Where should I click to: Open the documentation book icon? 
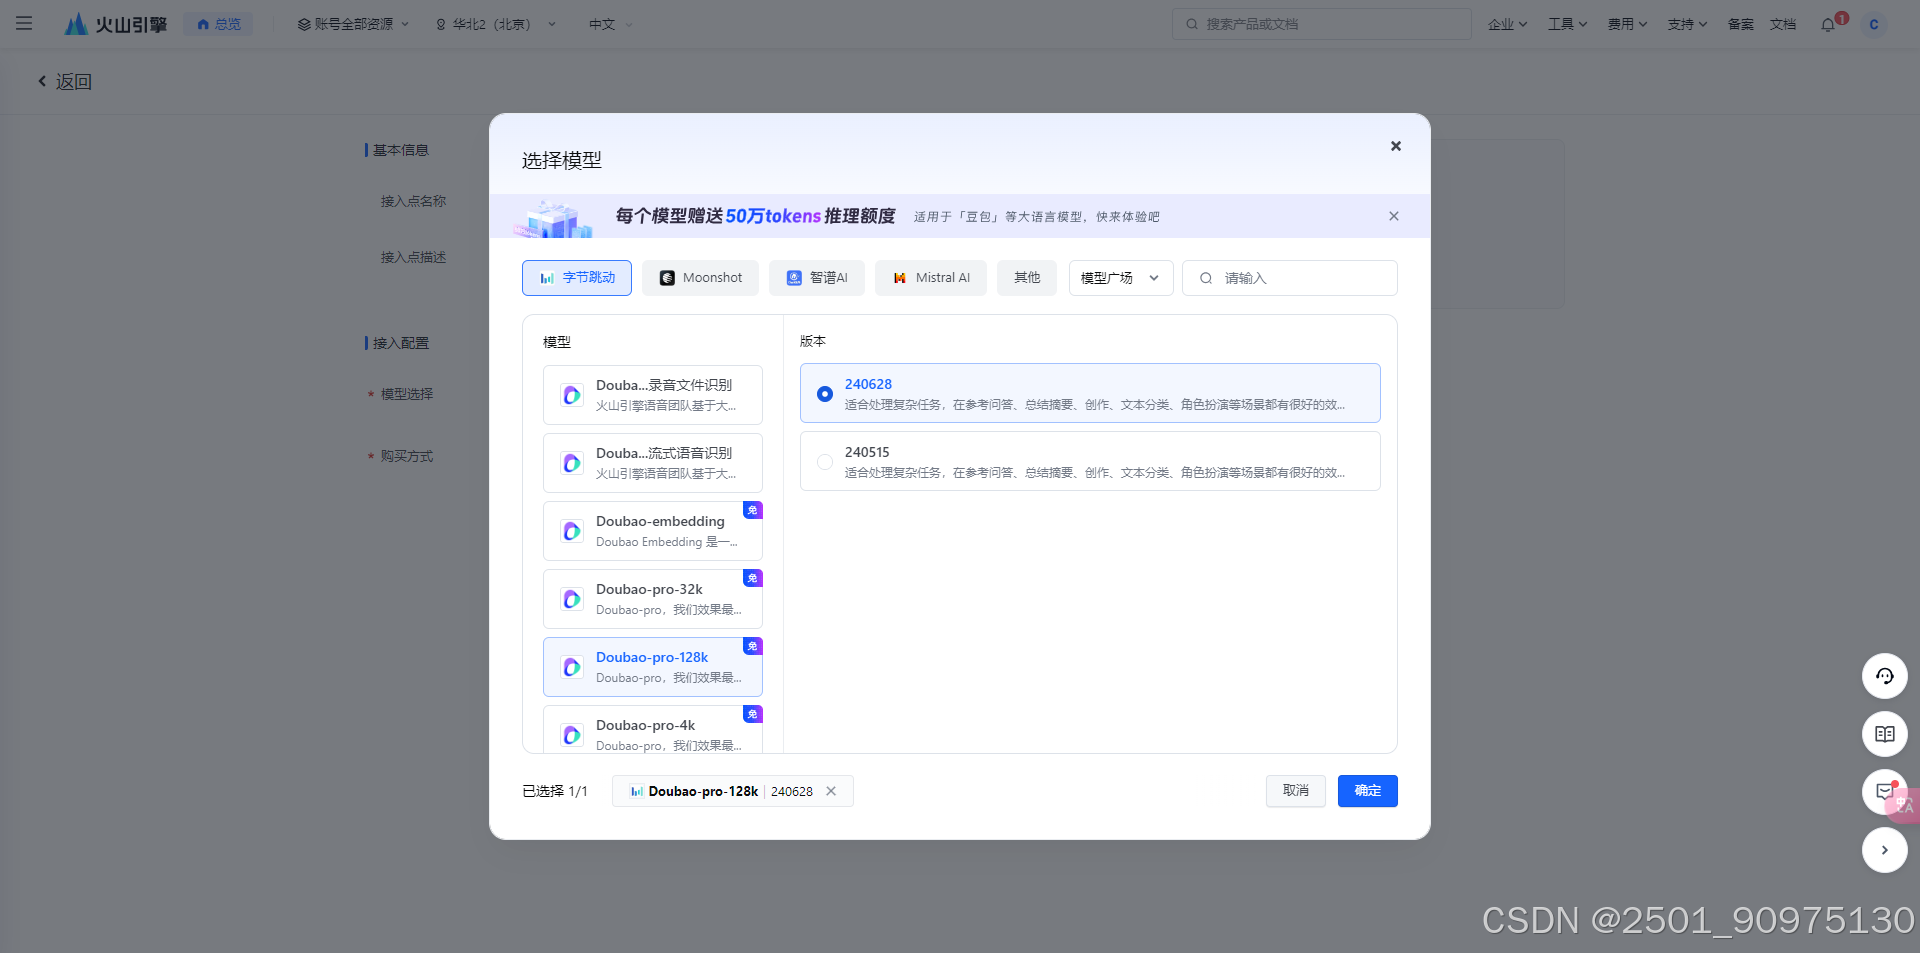(1885, 734)
